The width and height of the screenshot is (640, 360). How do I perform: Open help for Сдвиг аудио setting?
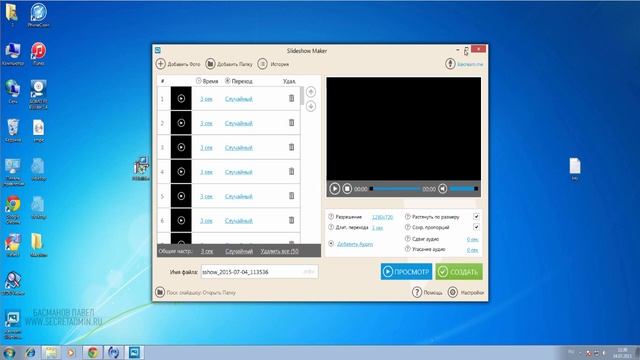[x=407, y=239]
